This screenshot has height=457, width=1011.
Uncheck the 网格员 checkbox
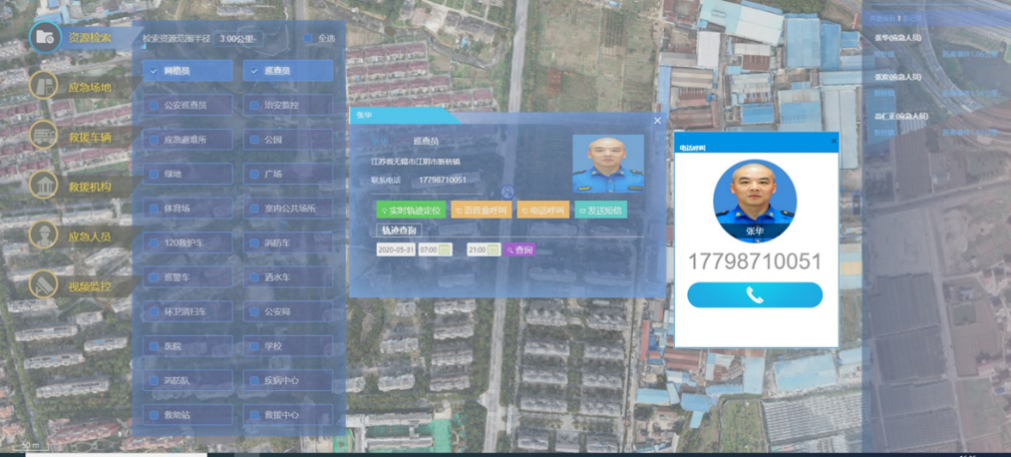coord(153,71)
